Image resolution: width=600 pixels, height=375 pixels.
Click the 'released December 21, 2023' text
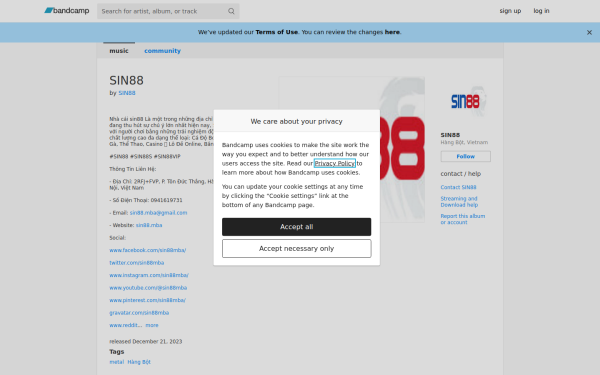[x=146, y=342]
